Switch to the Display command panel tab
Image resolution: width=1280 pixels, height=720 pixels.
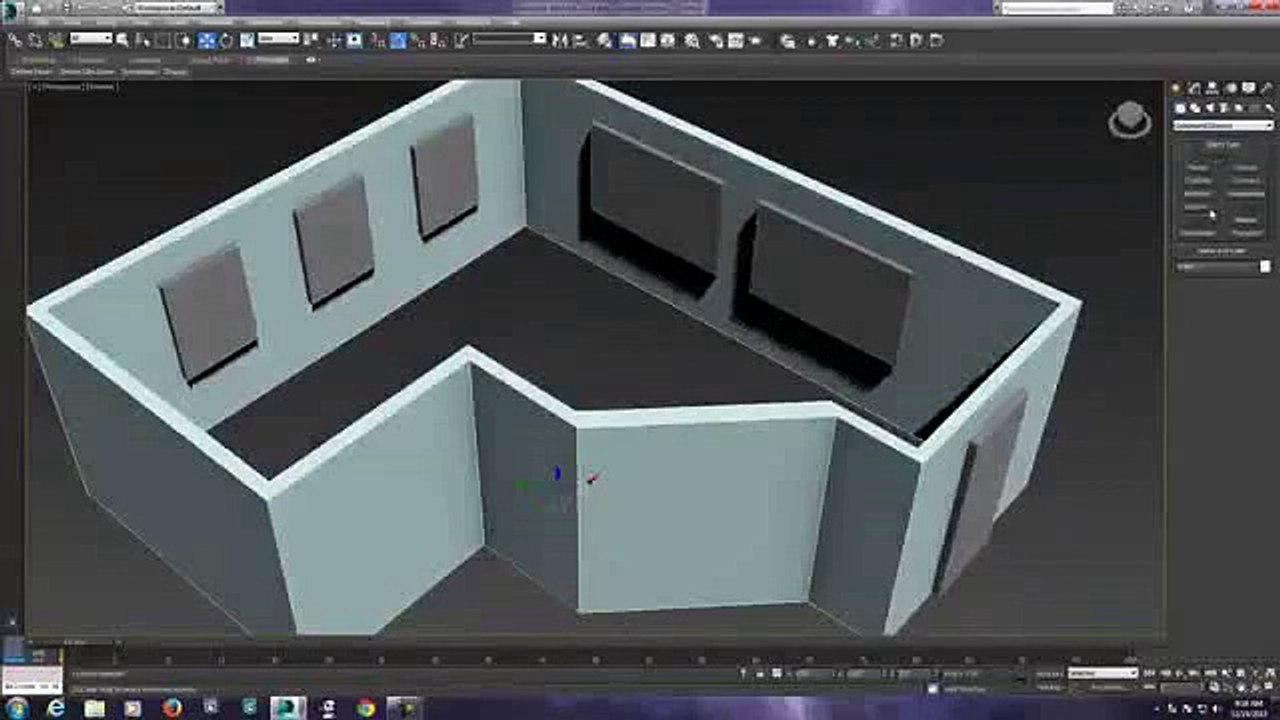point(1248,89)
